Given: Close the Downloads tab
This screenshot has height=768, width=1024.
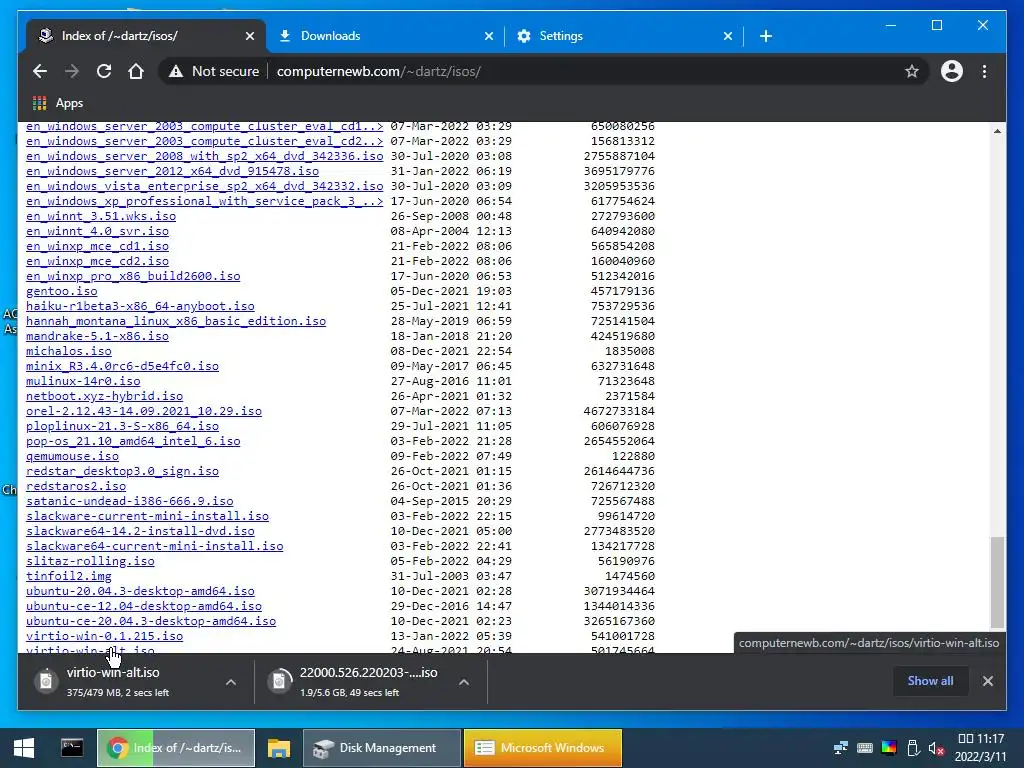Looking at the screenshot, I should click(488, 36).
